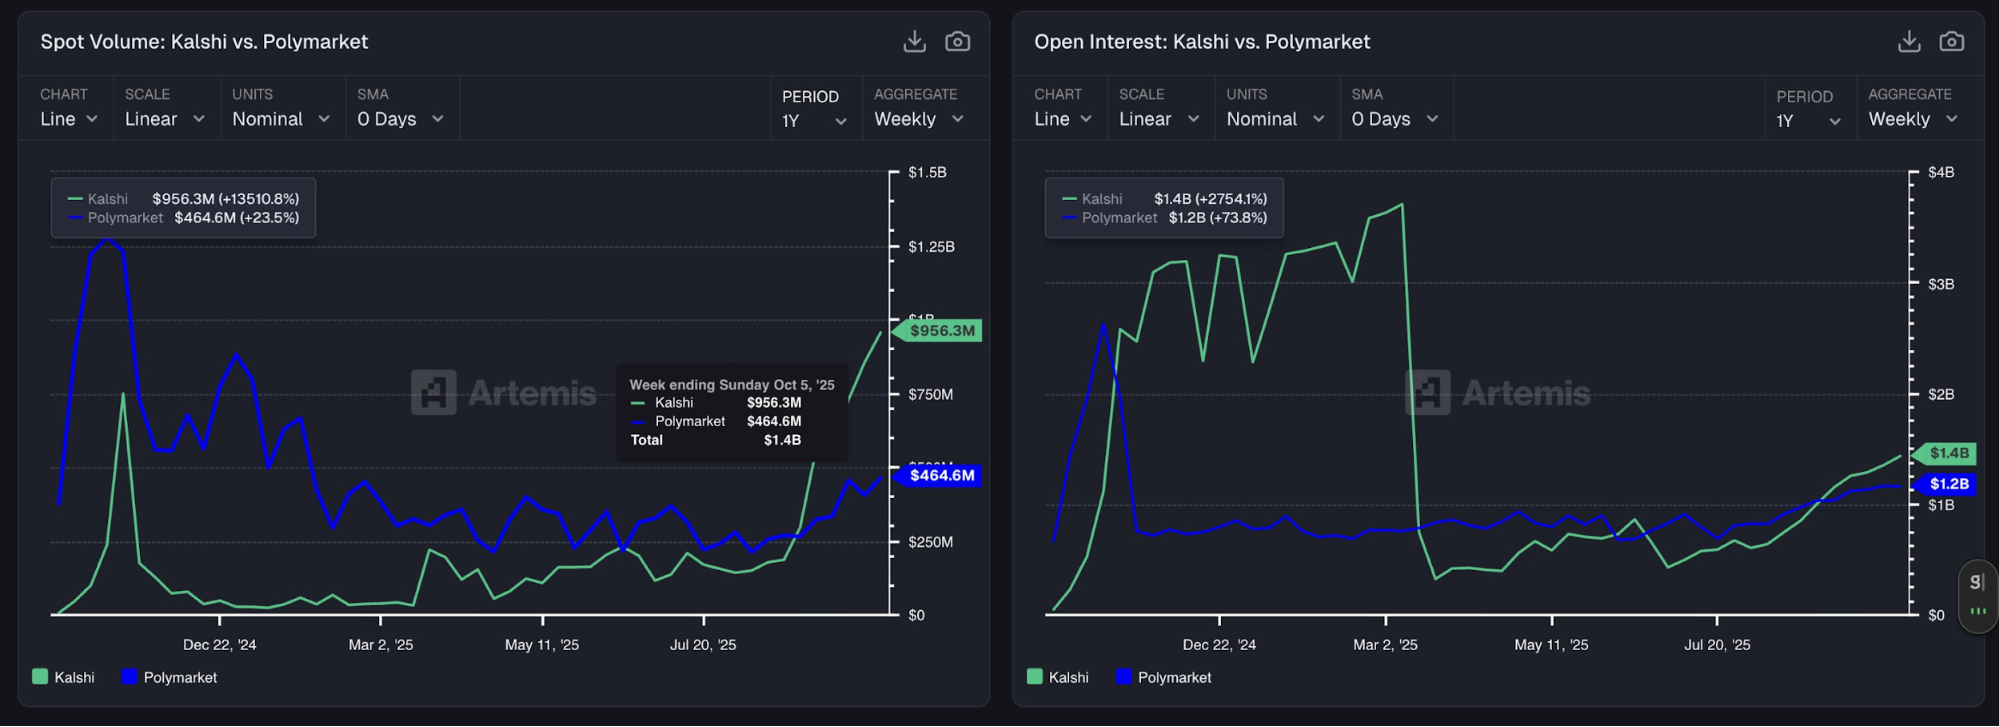Screen dimensions: 1999x727
Task: Take a snapshot of Spot Volume chart
Action: [x=957, y=41]
